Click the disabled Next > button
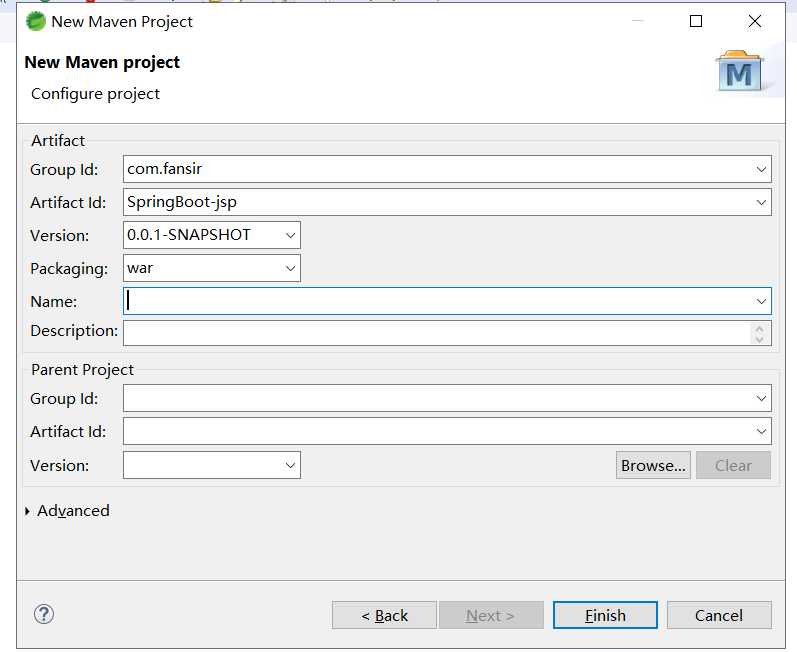Screen dimensions: 797x652 (x=491, y=615)
